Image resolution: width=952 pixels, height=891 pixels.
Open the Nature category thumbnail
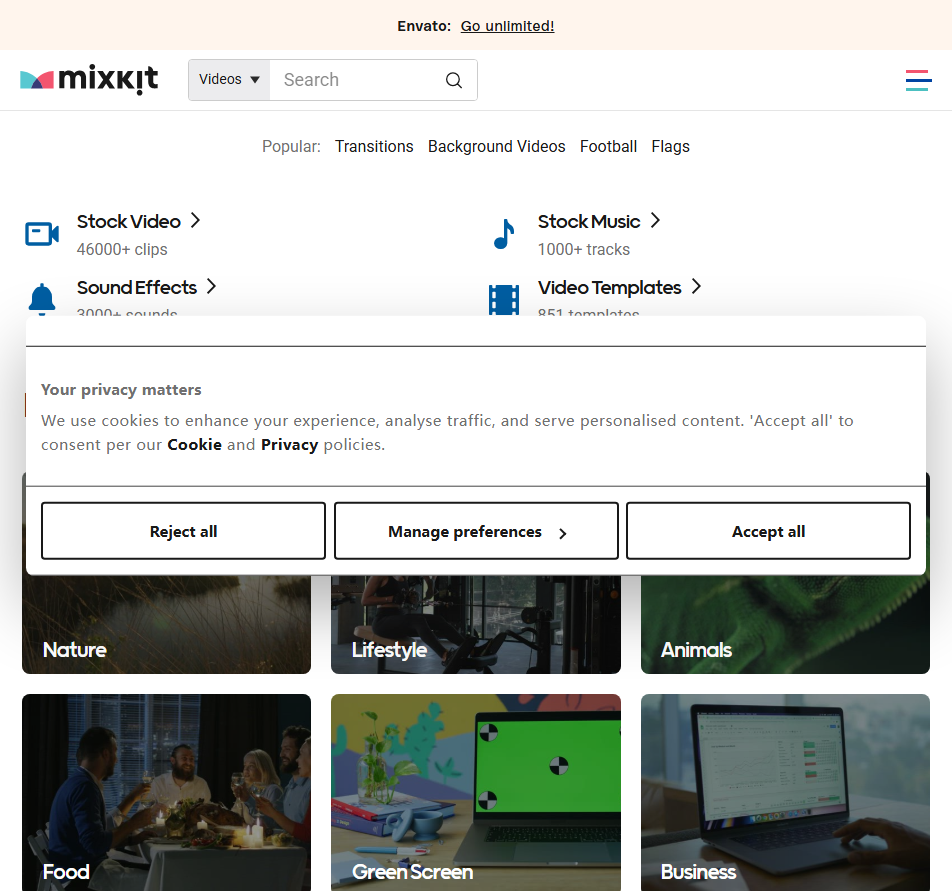point(166,625)
